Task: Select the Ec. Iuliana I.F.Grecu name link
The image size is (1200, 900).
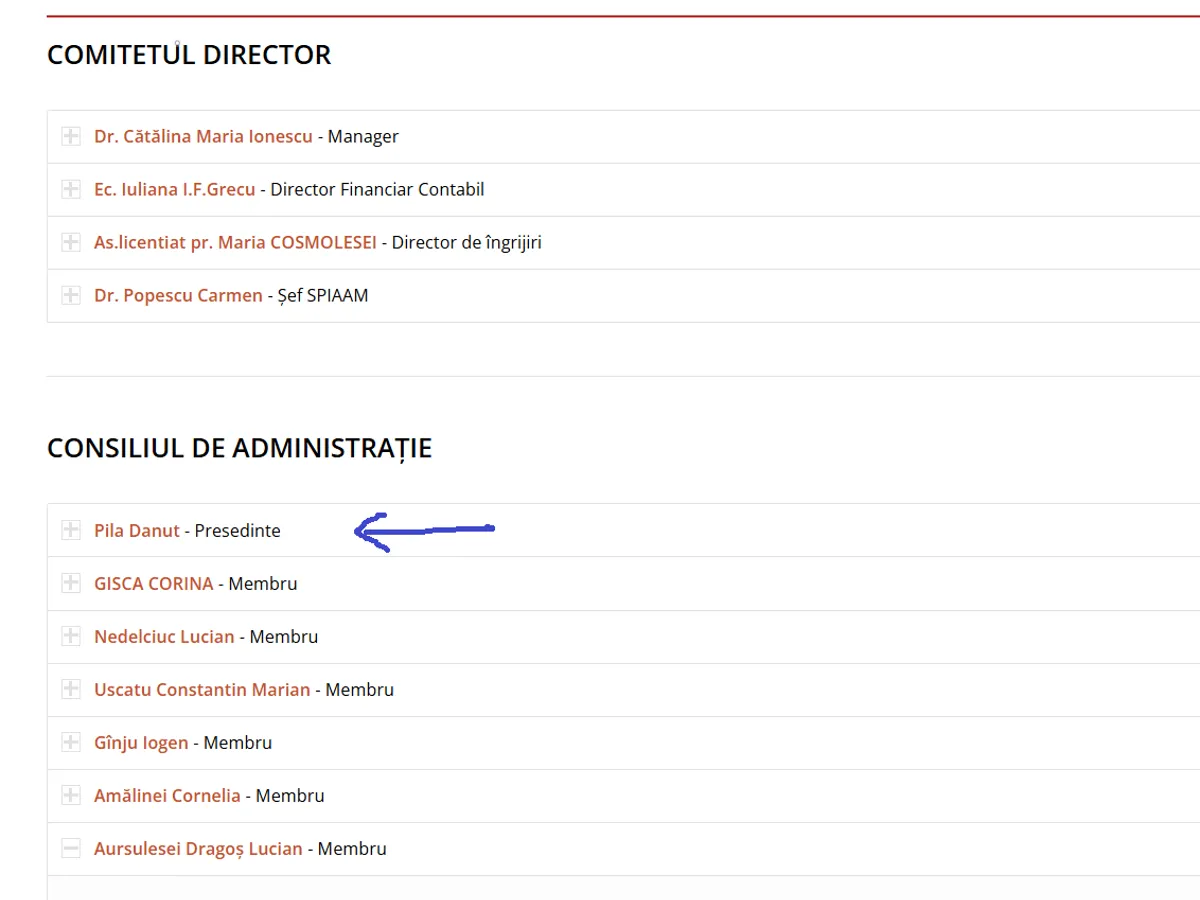Action: tap(174, 190)
